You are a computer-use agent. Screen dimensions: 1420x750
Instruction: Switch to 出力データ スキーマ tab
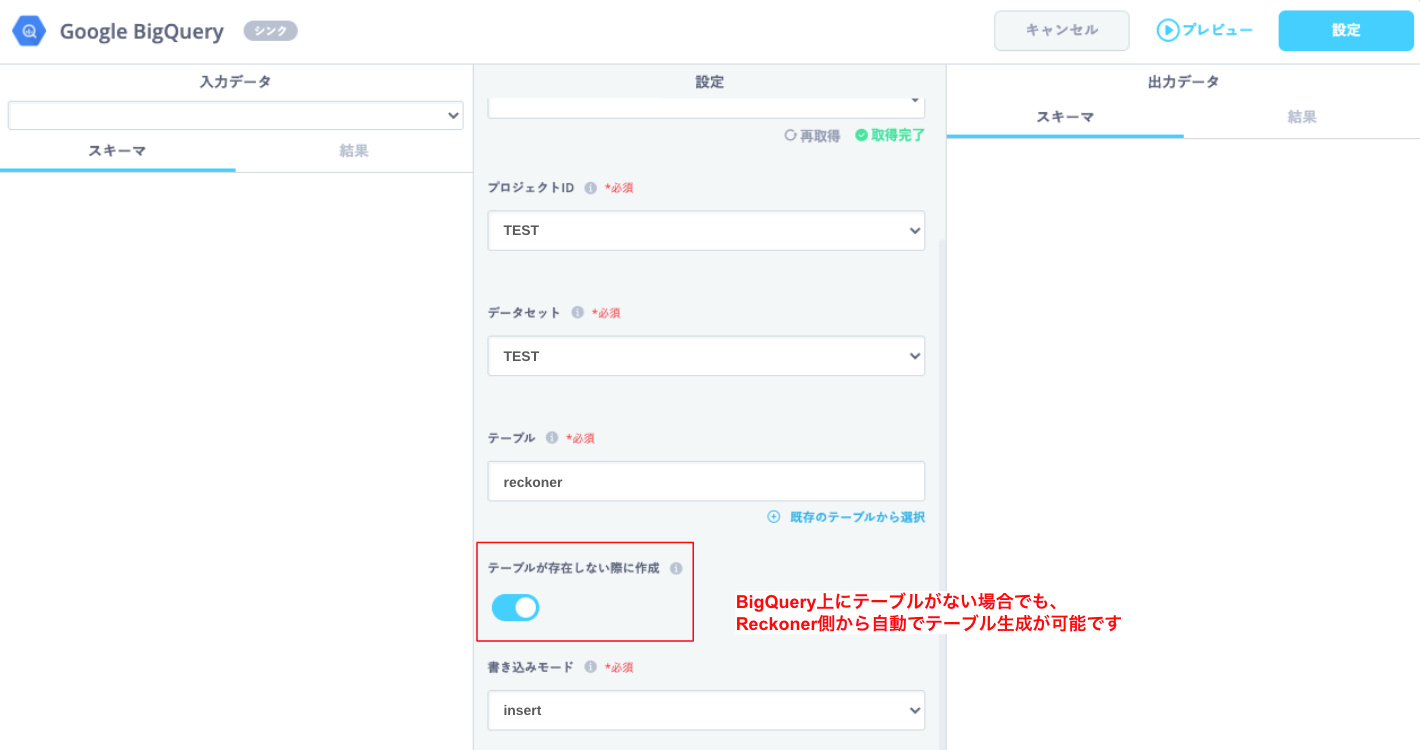click(x=1065, y=117)
